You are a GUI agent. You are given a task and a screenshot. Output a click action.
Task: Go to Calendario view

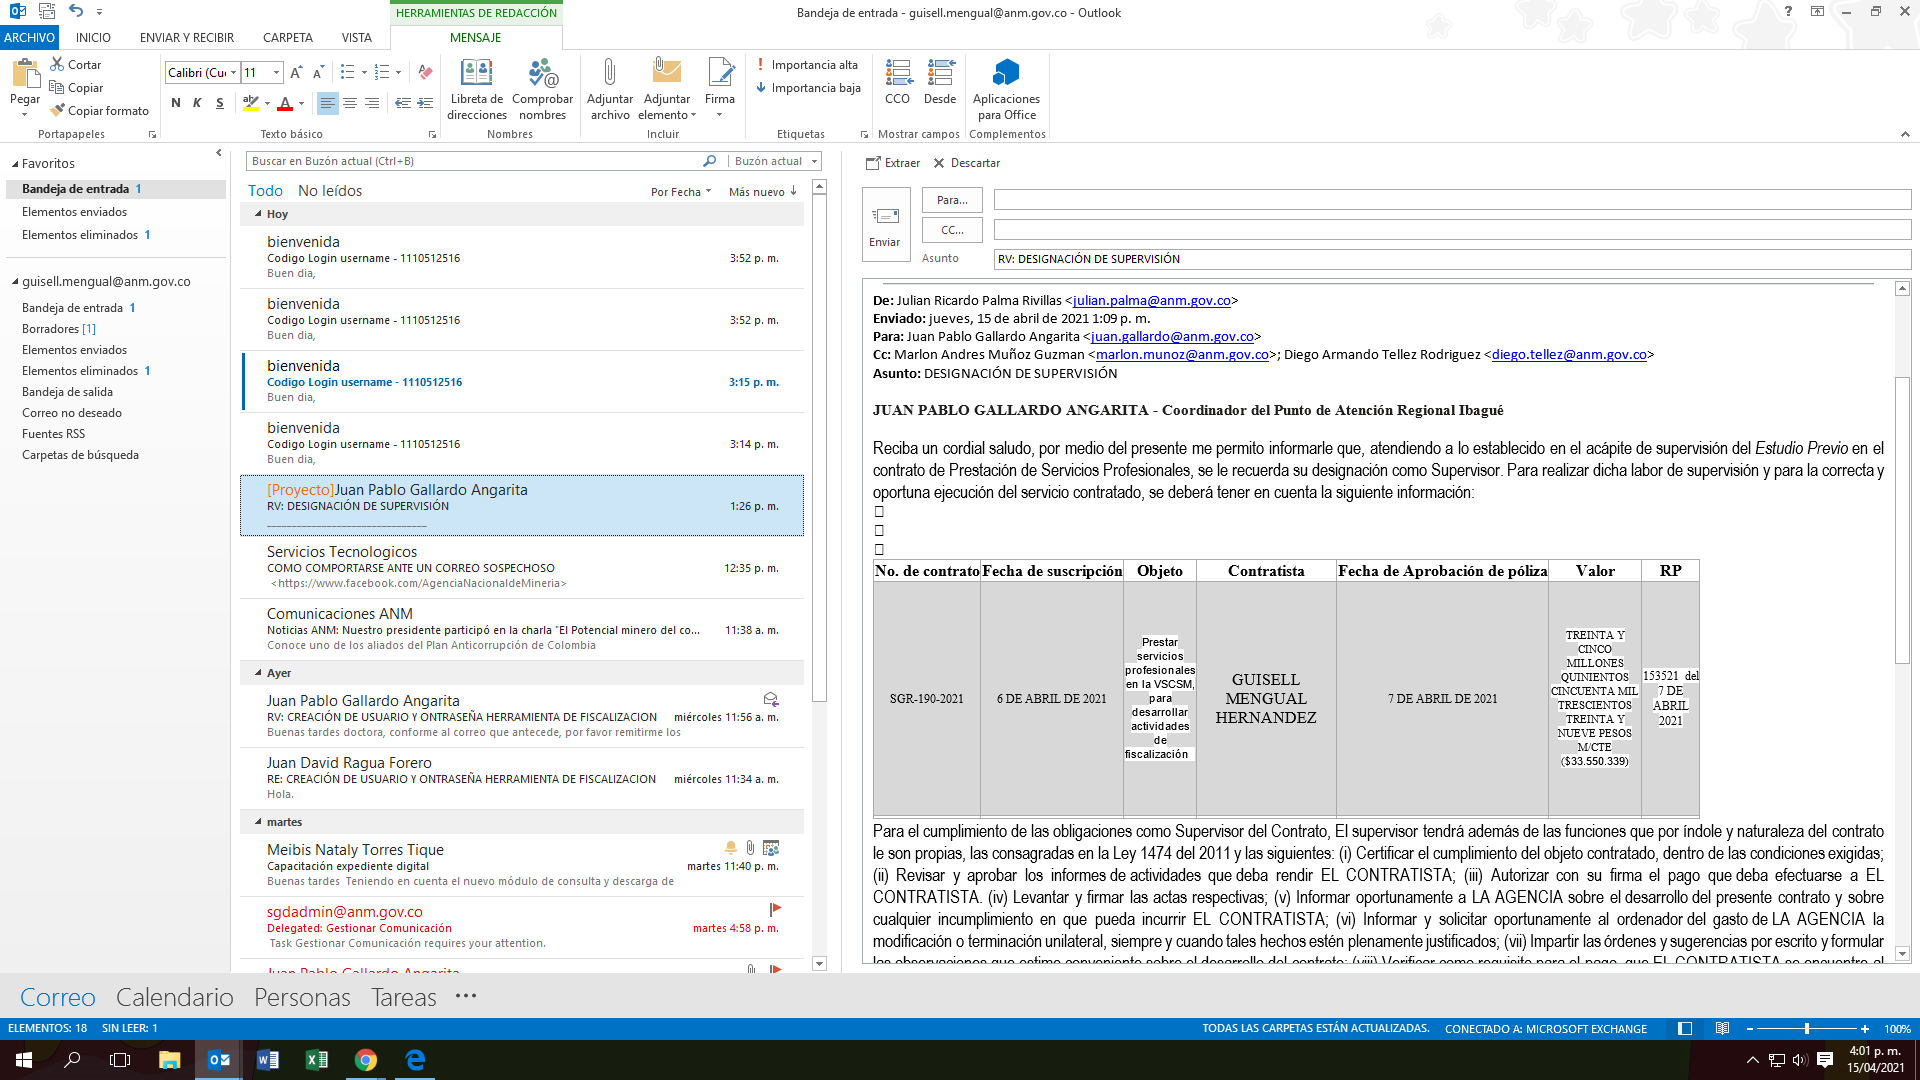175,997
